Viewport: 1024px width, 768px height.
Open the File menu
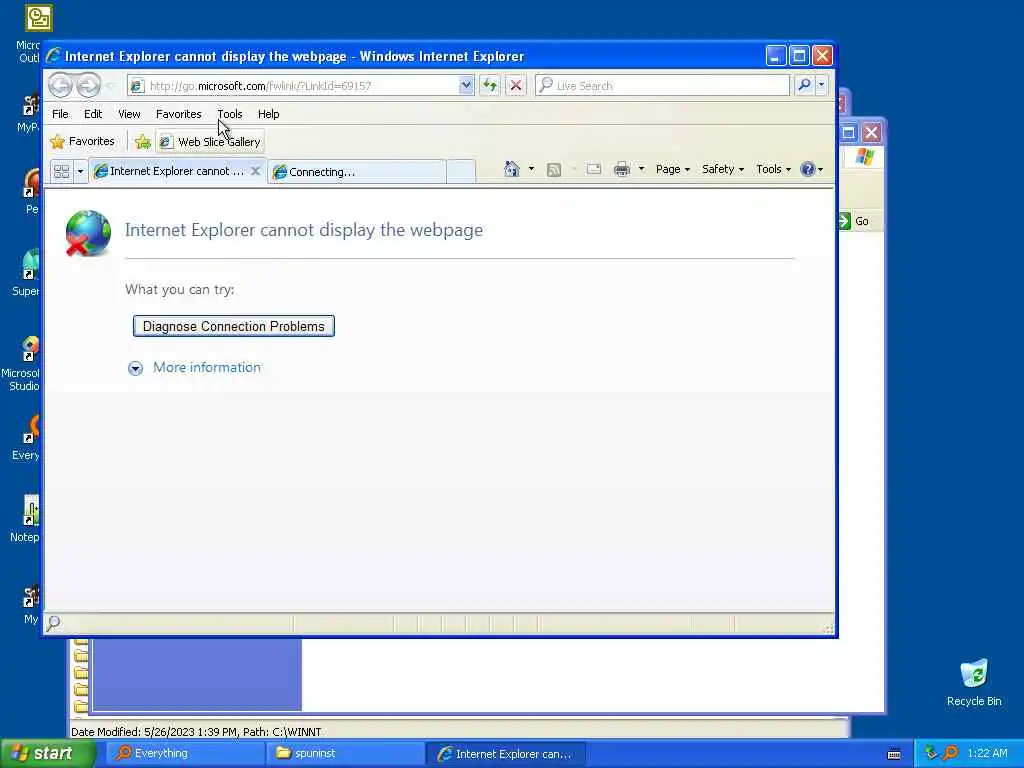pyautogui.click(x=60, y=114)
